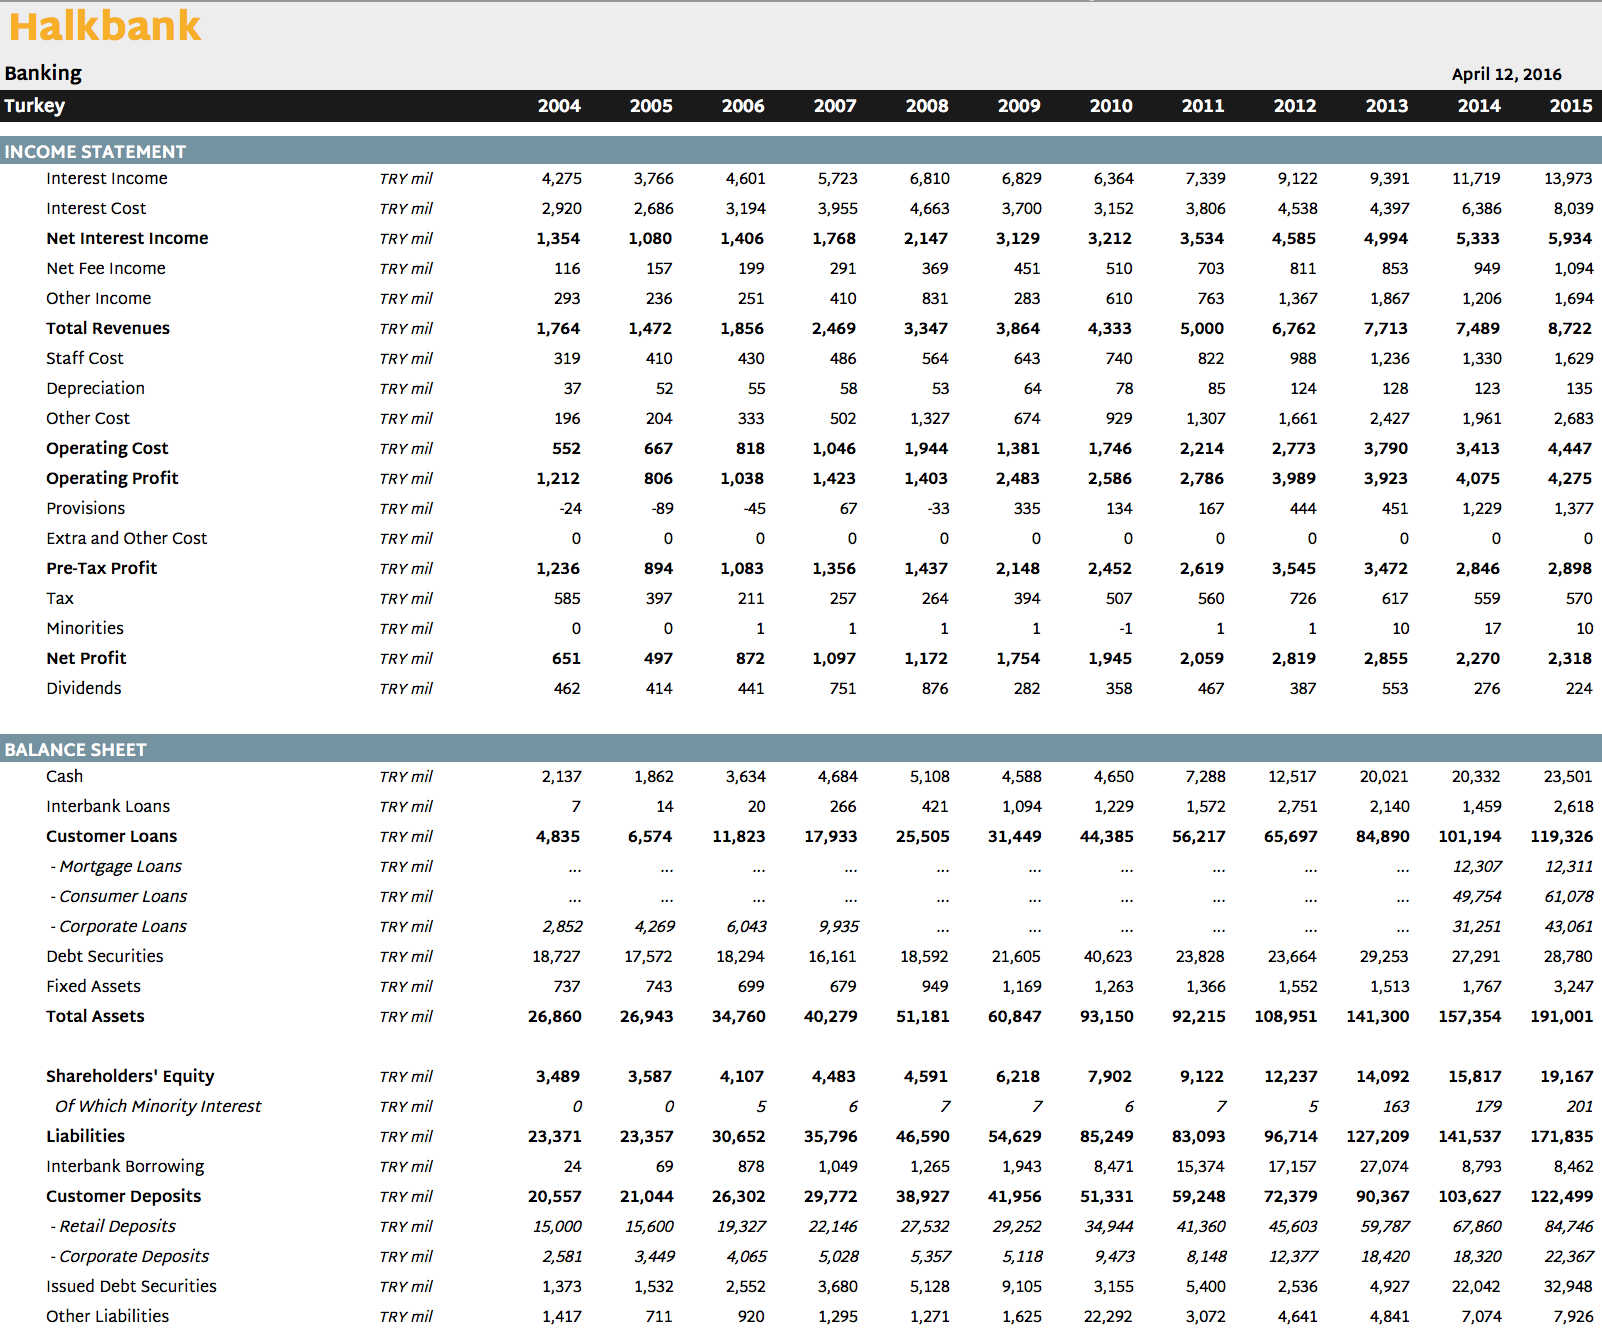Select the '- Mortgage Loans' row label

(x=116, y=867)
